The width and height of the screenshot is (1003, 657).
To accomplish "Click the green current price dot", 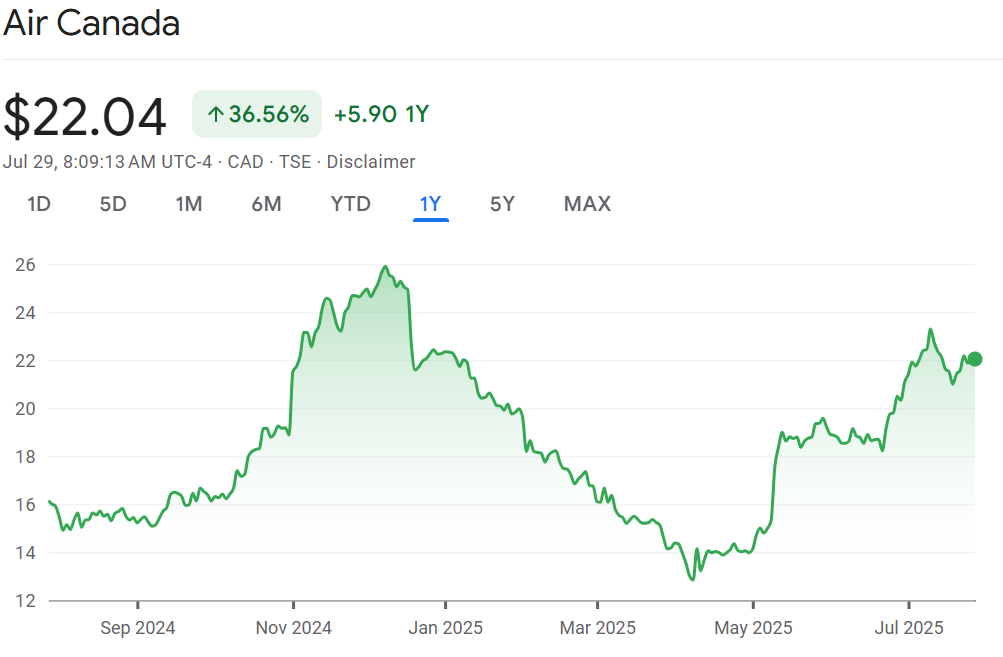I will coord(975,359).
